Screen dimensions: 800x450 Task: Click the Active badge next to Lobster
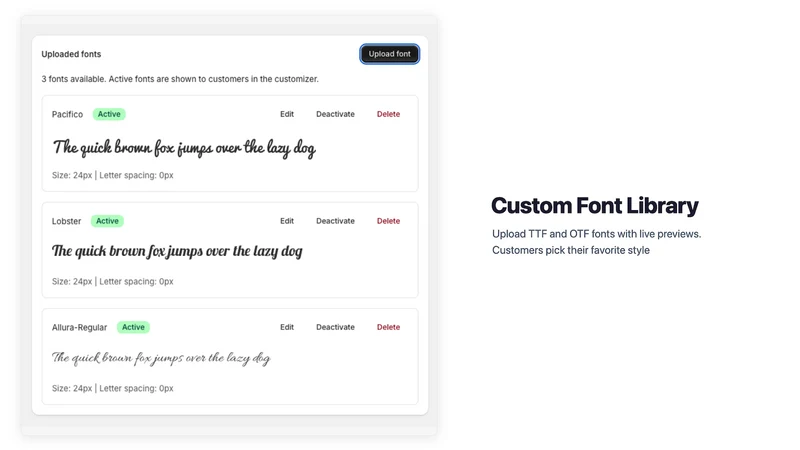click(x=107, y=221)
